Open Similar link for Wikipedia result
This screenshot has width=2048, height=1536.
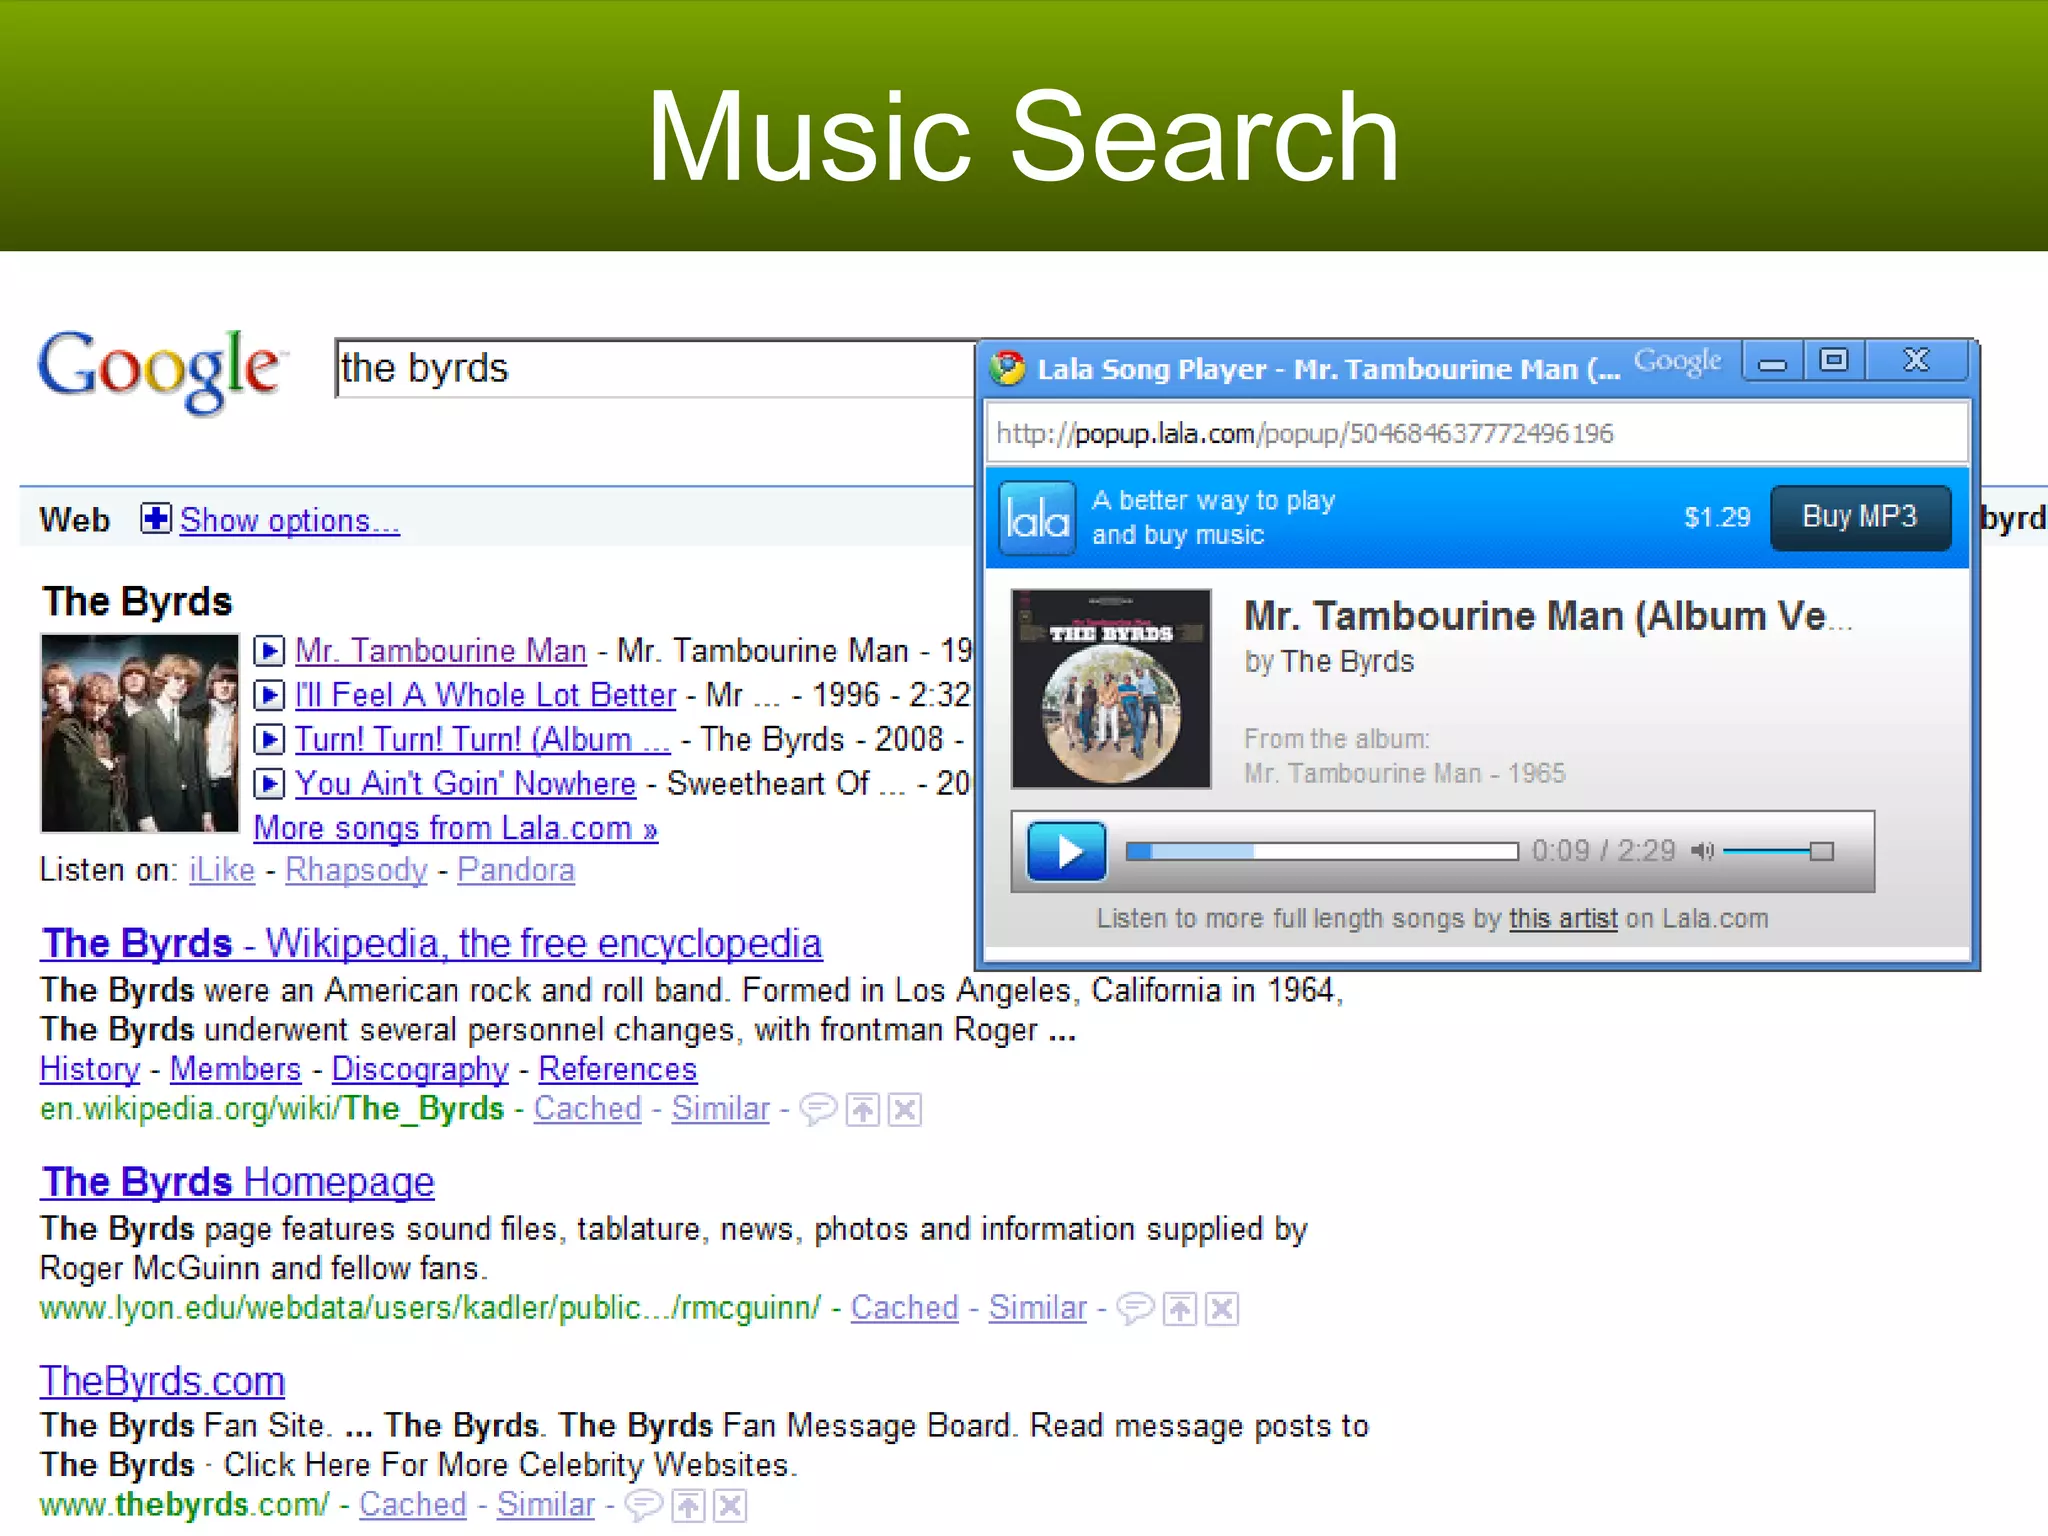pyautogui.click(x=720, y=1109)
